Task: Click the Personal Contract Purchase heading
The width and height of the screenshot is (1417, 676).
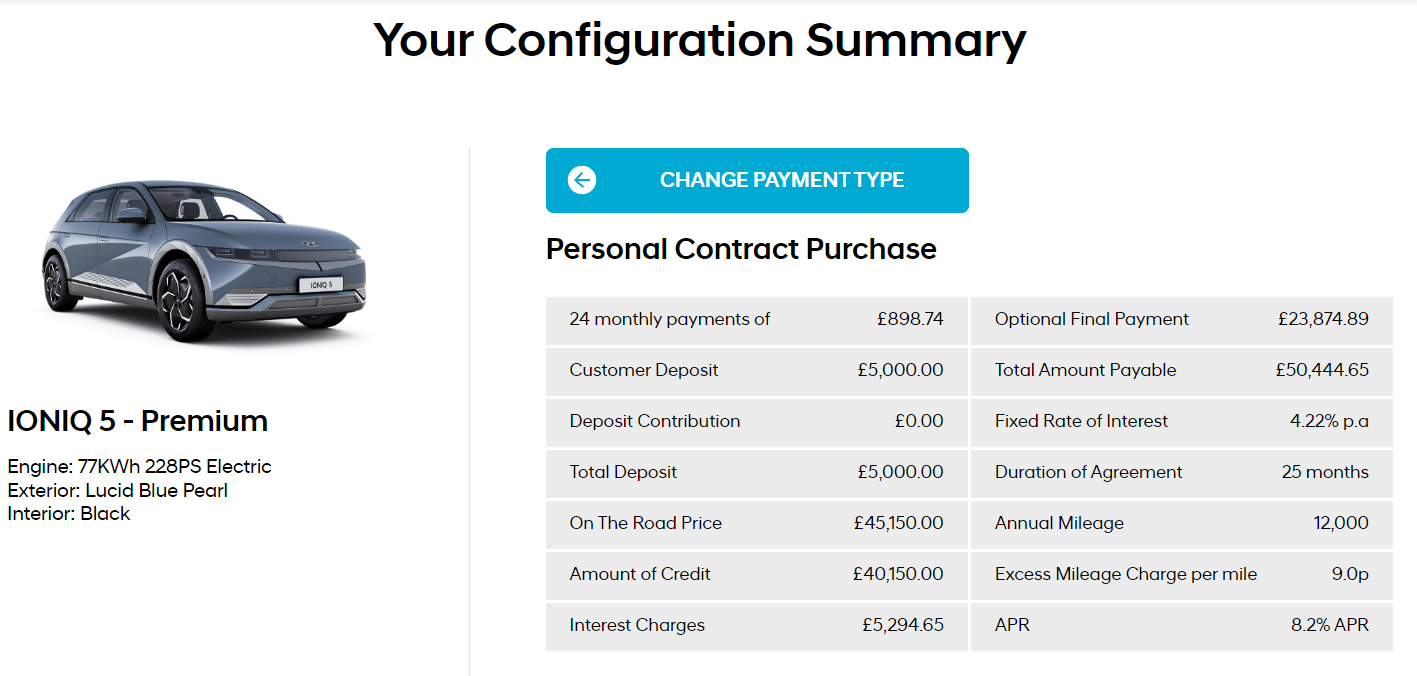Action: click(x=741, y=249)
